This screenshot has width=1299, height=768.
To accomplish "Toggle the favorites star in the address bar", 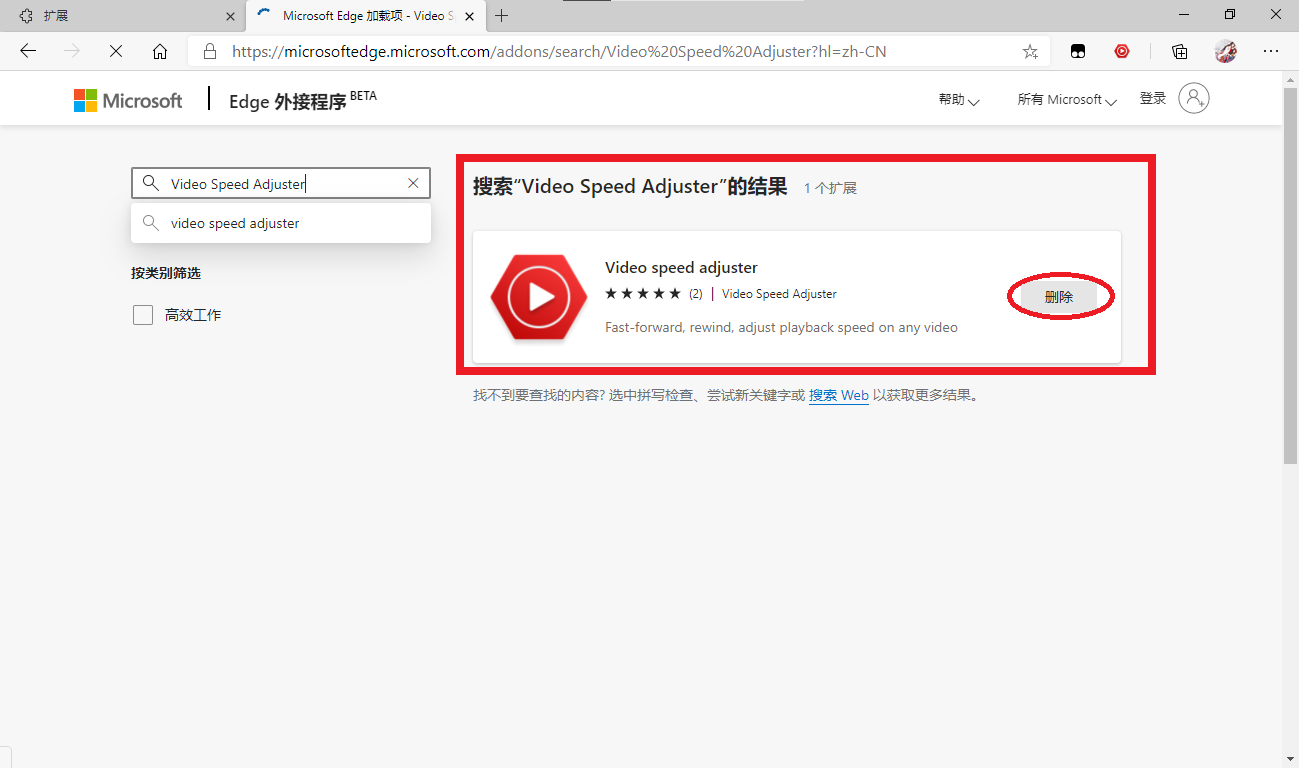I will click(x=1030, y=51).
